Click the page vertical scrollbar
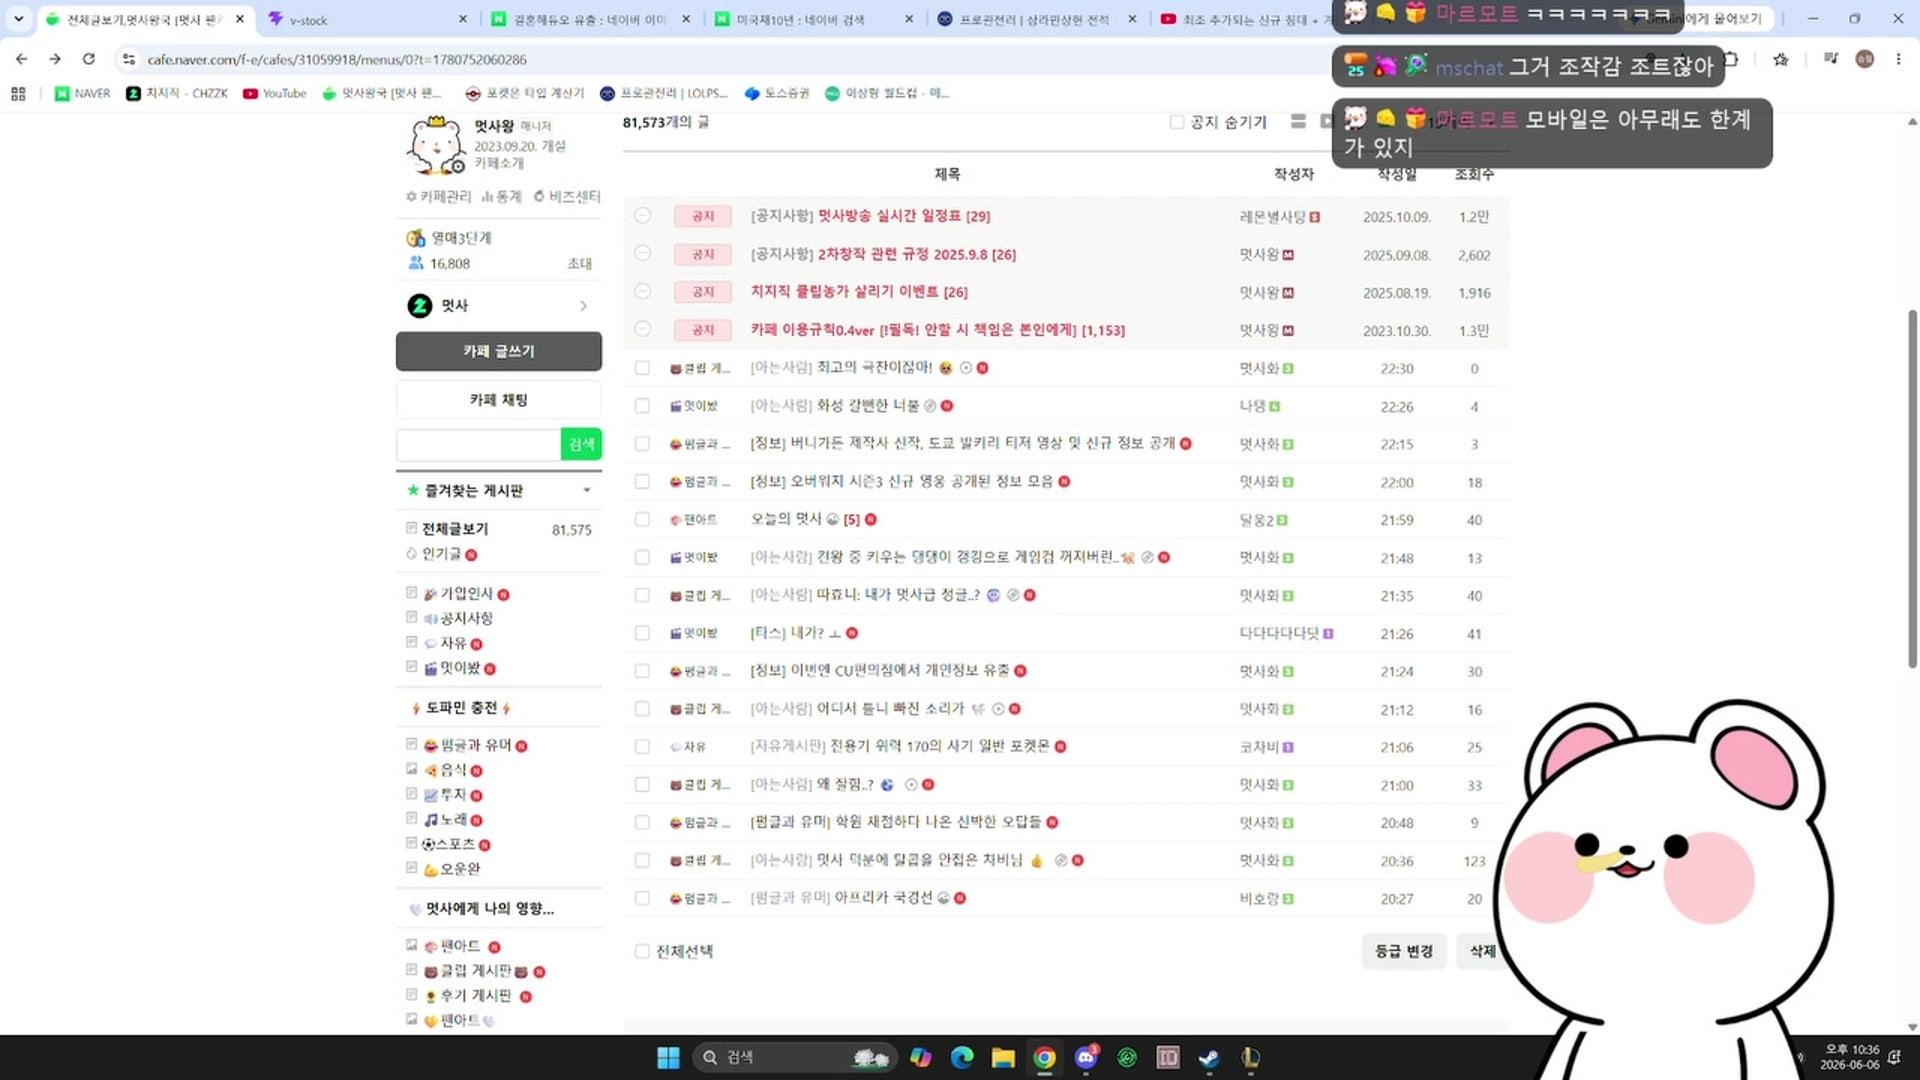1920x1080 pixels. [1912, 490]
